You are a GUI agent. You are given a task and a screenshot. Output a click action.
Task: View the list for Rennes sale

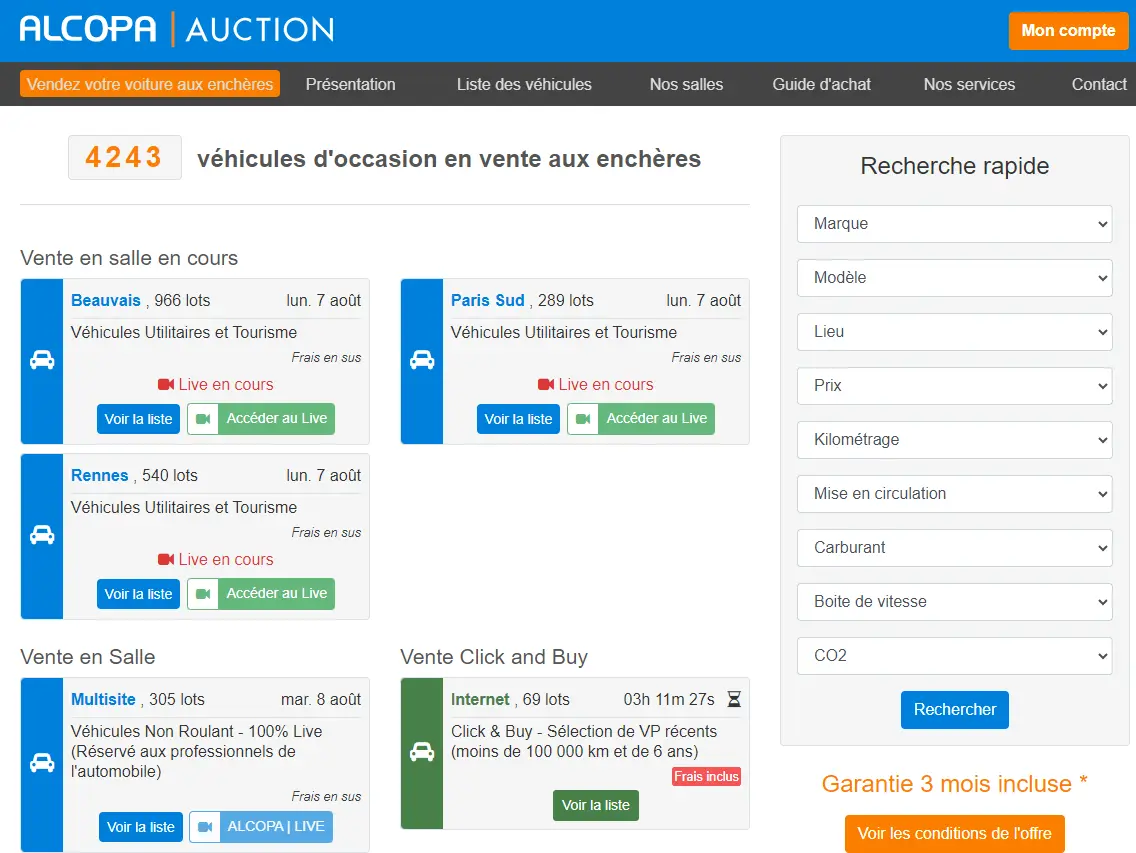(138, 594)
